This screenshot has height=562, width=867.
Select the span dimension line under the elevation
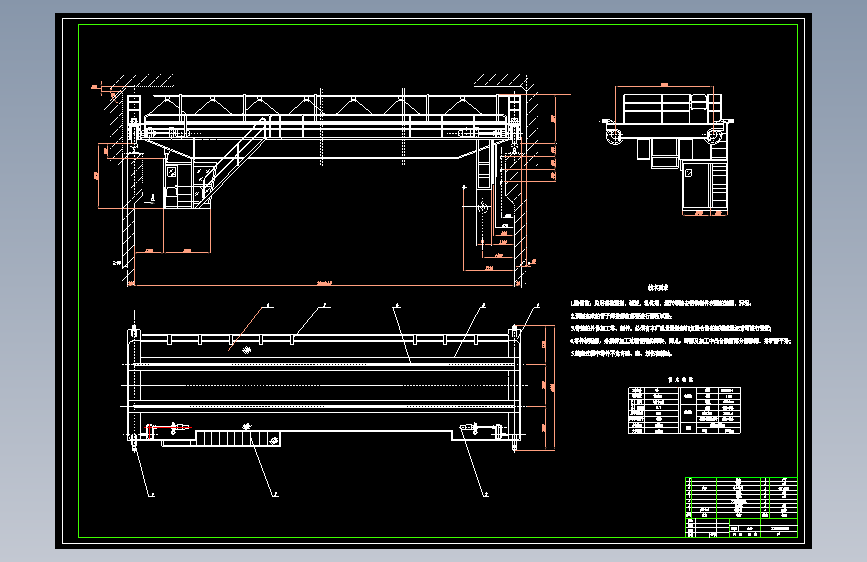click(325, 285)
